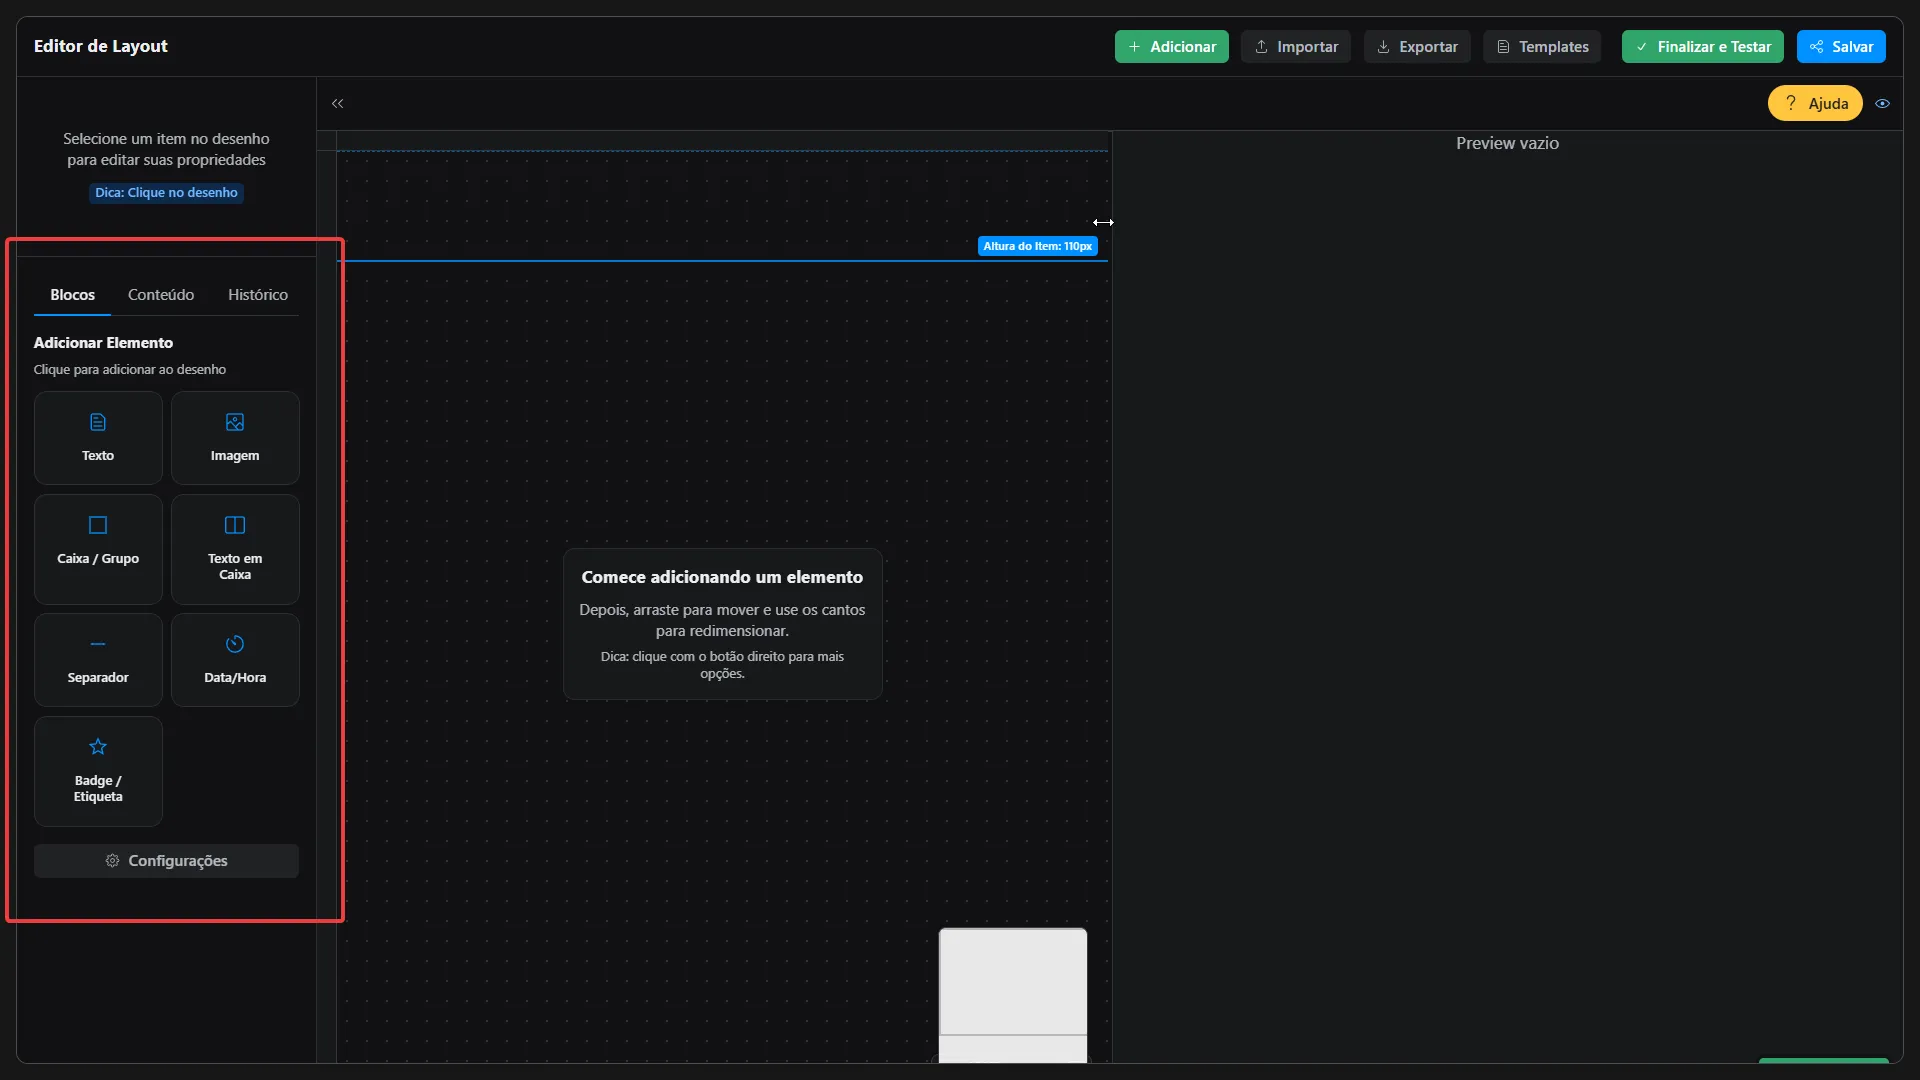Click the Exportar button
Screen dimensions: 1920x1080
(1416, 47)
